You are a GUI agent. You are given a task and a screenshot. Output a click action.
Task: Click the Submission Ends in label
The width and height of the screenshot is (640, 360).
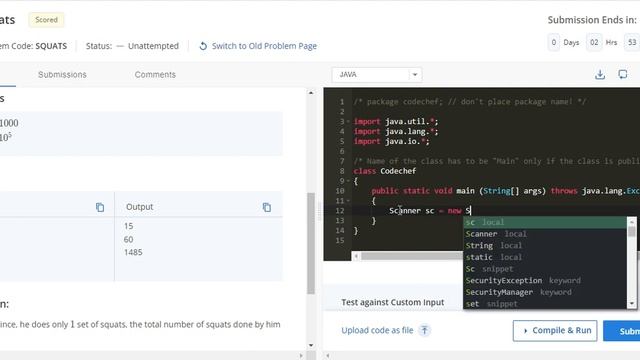[x=592, y=20]
